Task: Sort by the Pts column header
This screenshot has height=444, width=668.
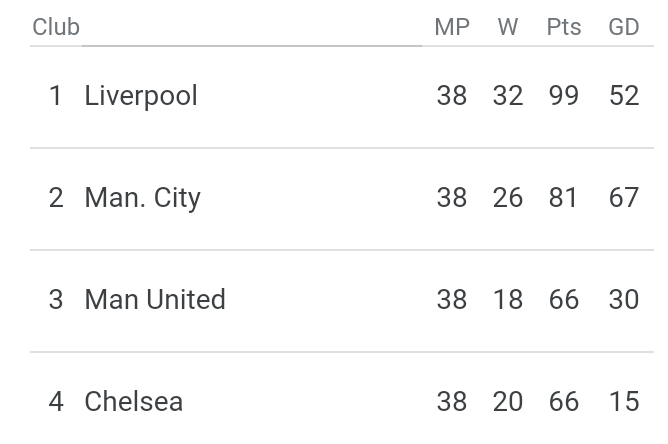Action: [564, 27]
